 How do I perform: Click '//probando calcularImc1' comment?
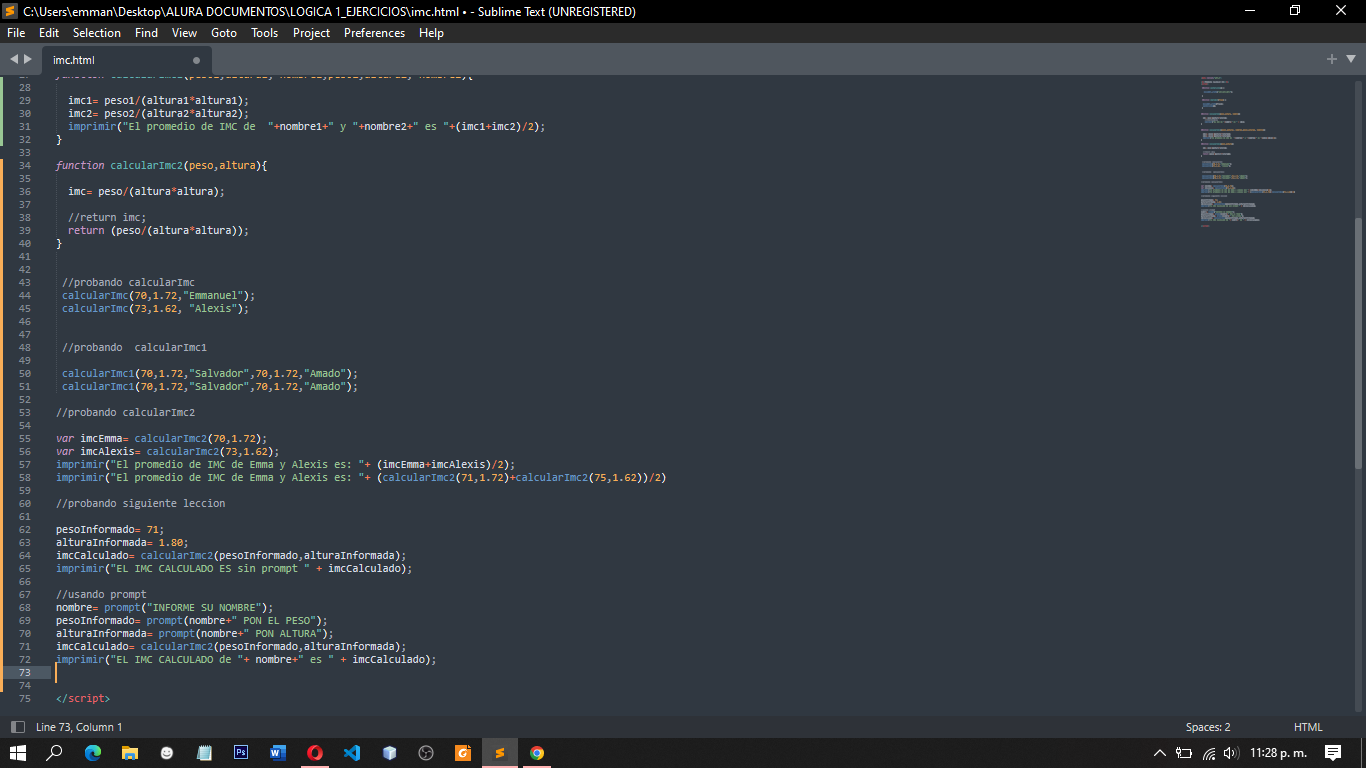(x=134, y=347)
